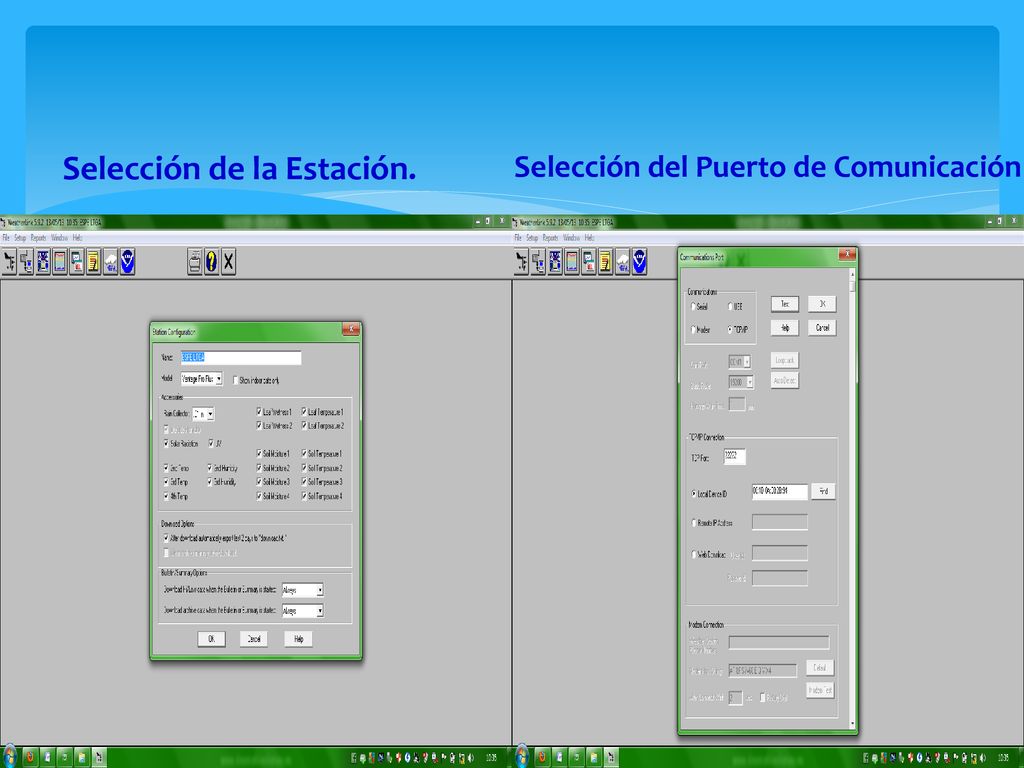The width and height of the screenshot is (1024, 768).
Task: Open Setup menu in Station Configuration window
Action: pos(20,238)
